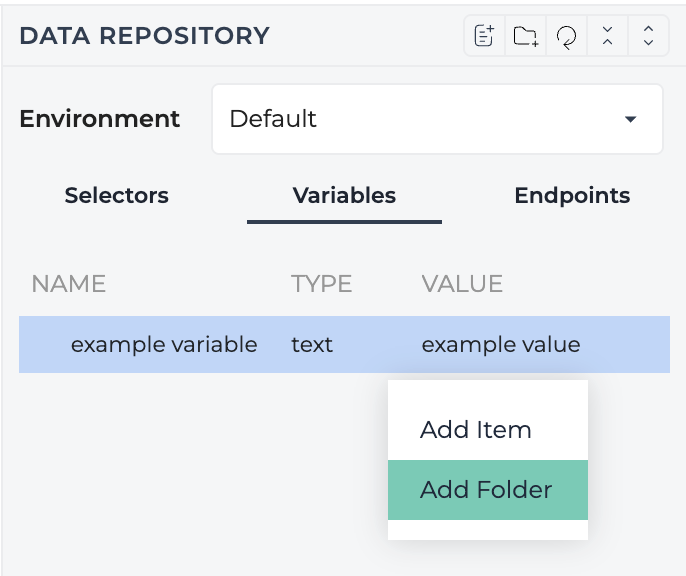Expand all repository items
686x576 pixels.
tap(648, 36)
